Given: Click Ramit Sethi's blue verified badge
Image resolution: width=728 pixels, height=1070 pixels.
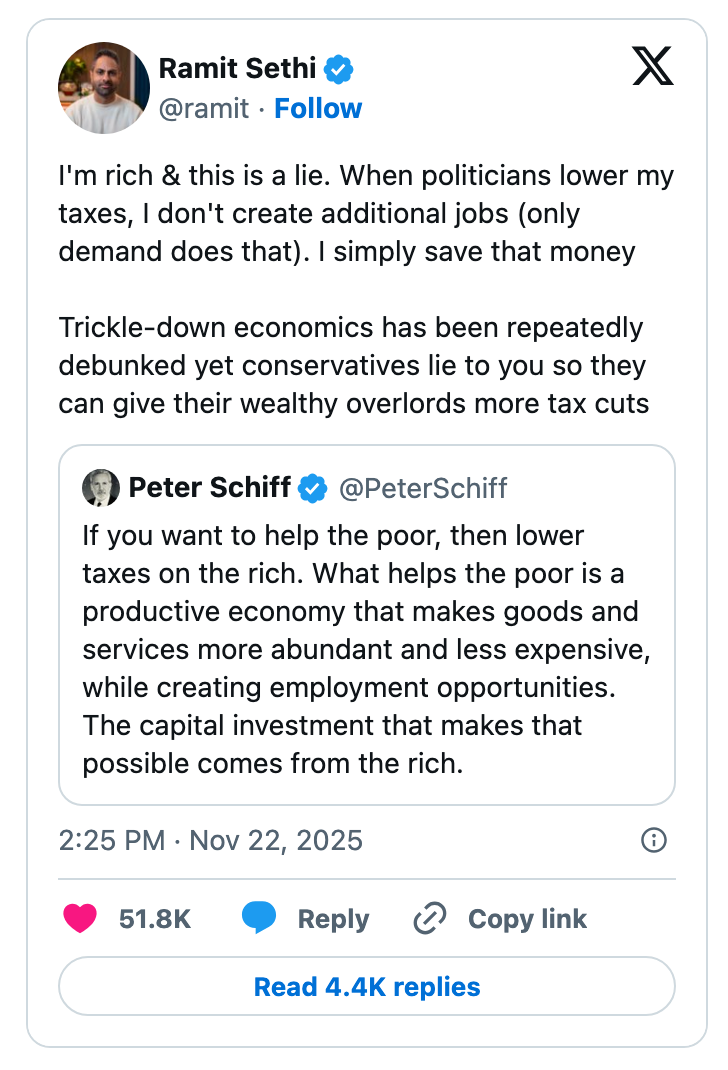Looking at the screenshot, I should pos(338,68).
